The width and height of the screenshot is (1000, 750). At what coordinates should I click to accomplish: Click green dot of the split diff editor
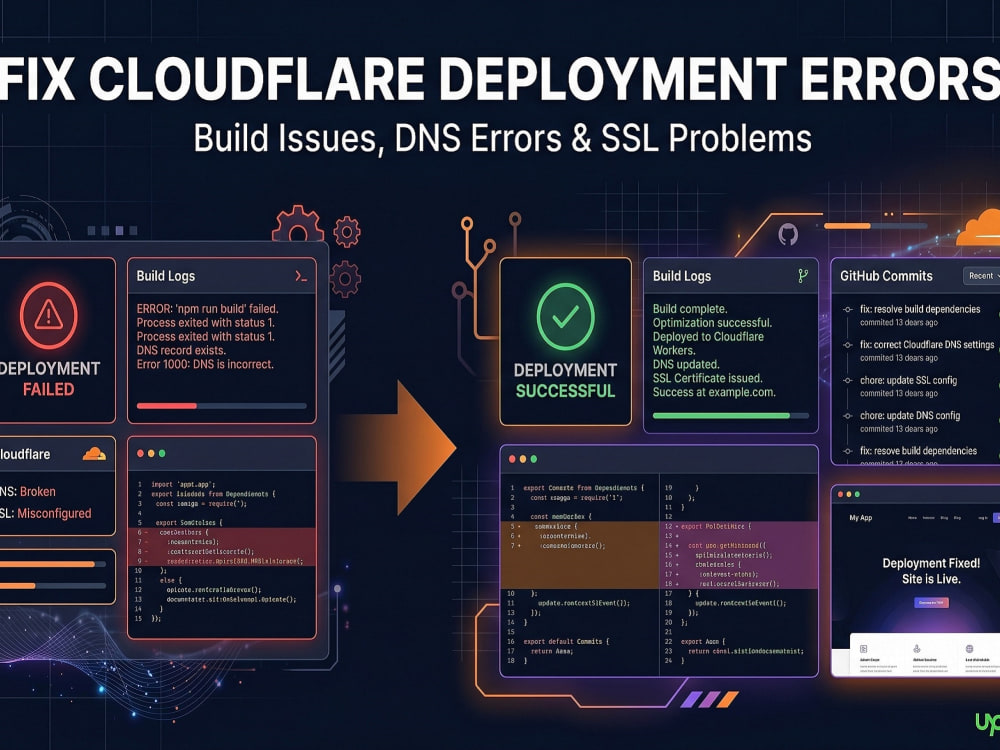coord(534,459)
